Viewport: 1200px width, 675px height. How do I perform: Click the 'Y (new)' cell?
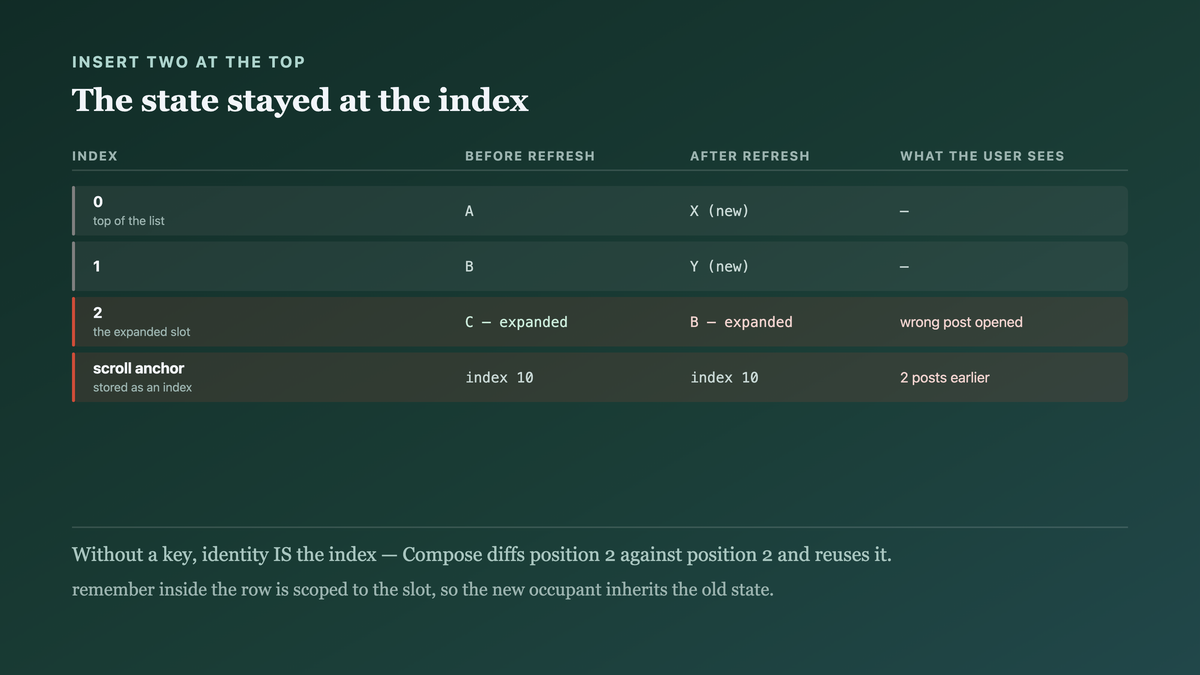[x=719, y=267]
